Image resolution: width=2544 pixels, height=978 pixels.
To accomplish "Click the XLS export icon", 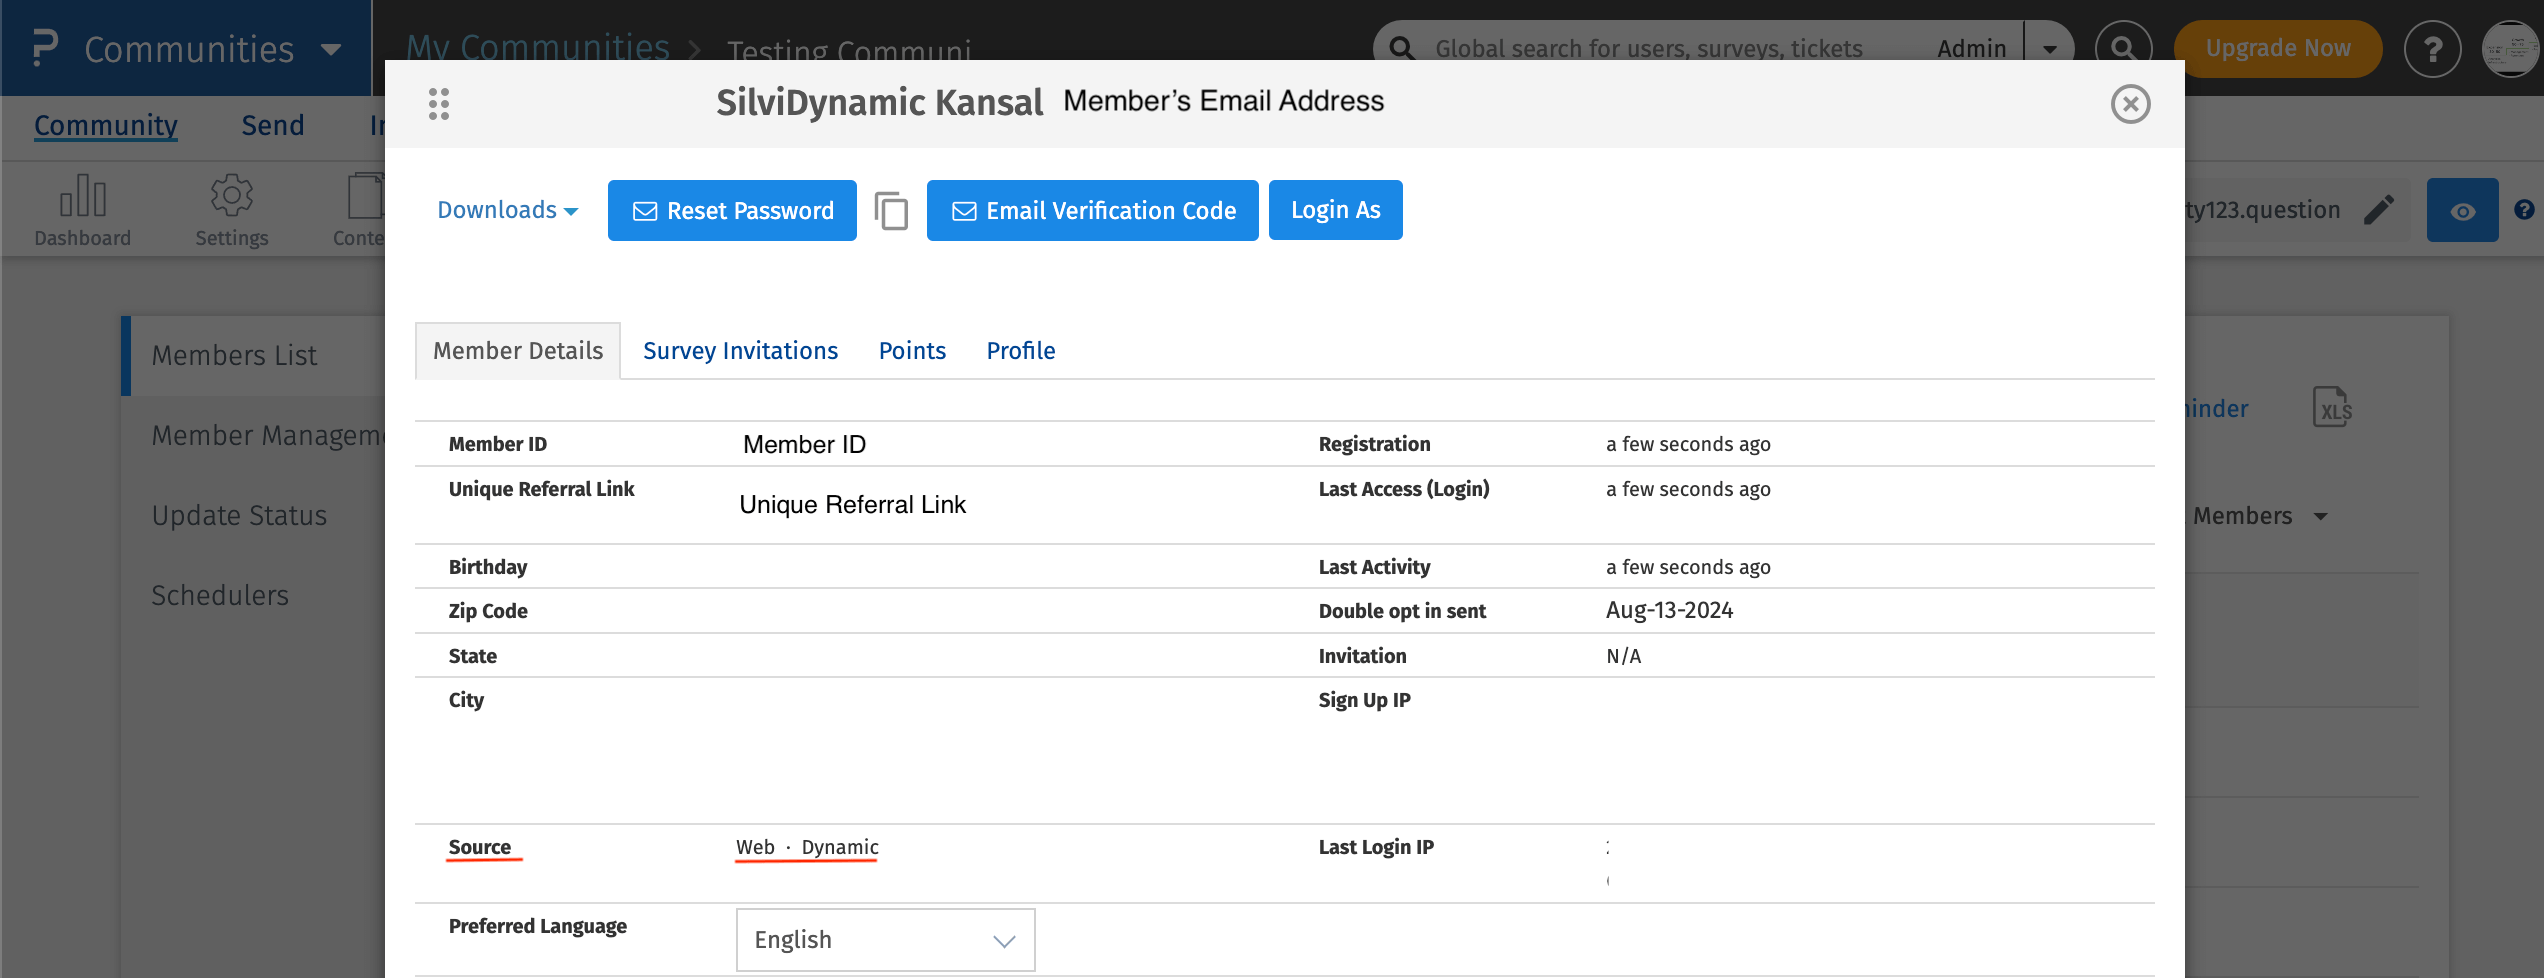I will [2332, 408].
